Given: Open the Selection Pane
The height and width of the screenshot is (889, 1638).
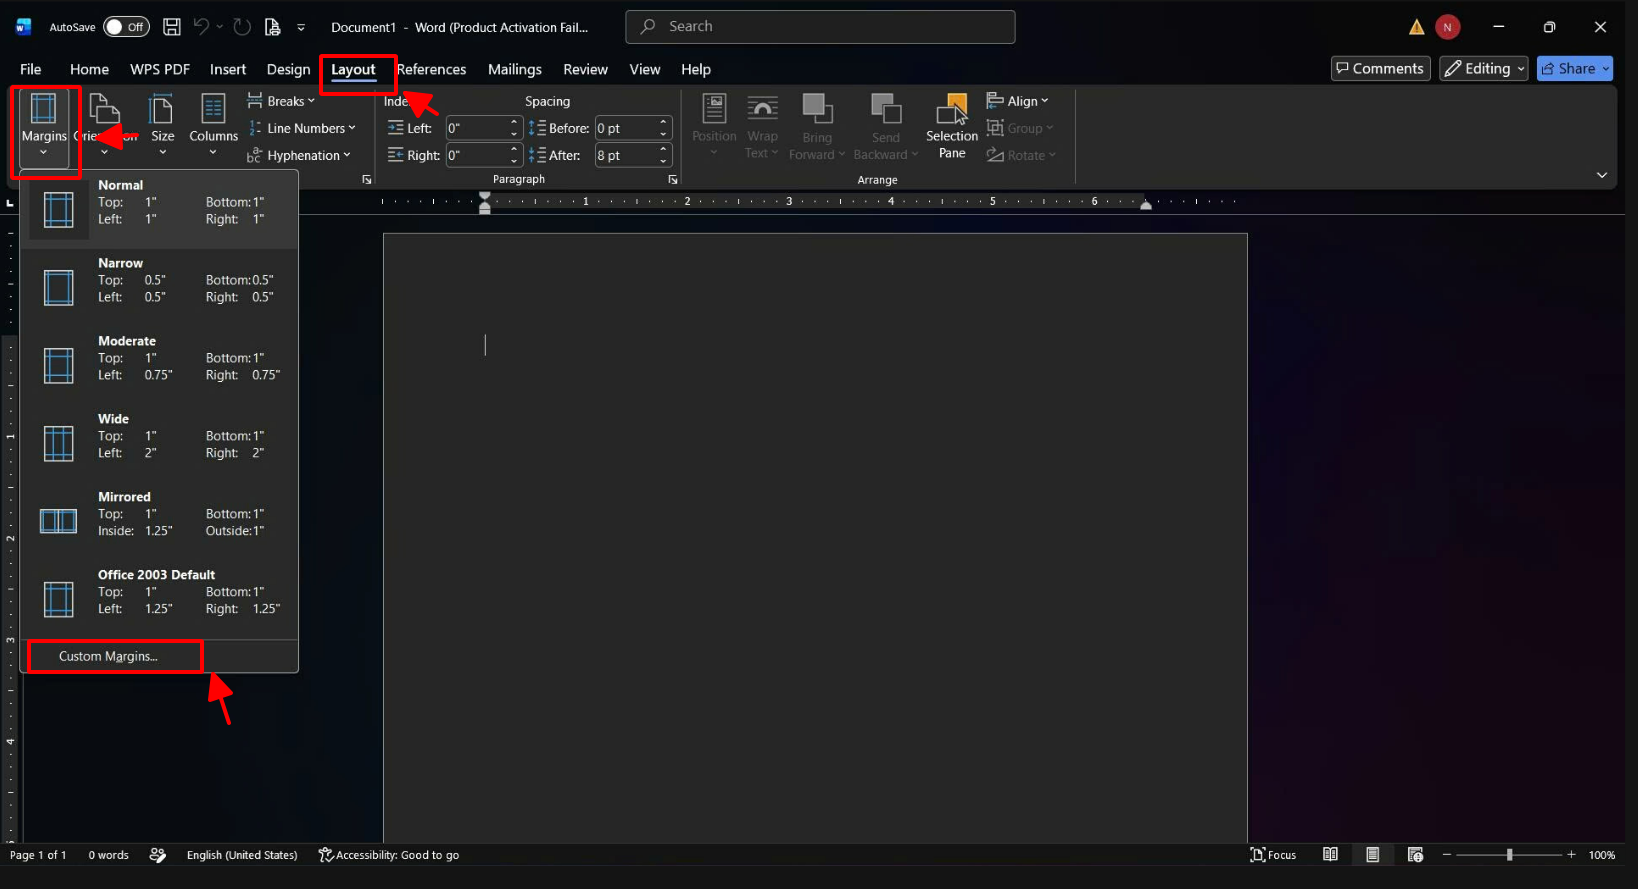Looking at the screenshot, I should [952, 126].
